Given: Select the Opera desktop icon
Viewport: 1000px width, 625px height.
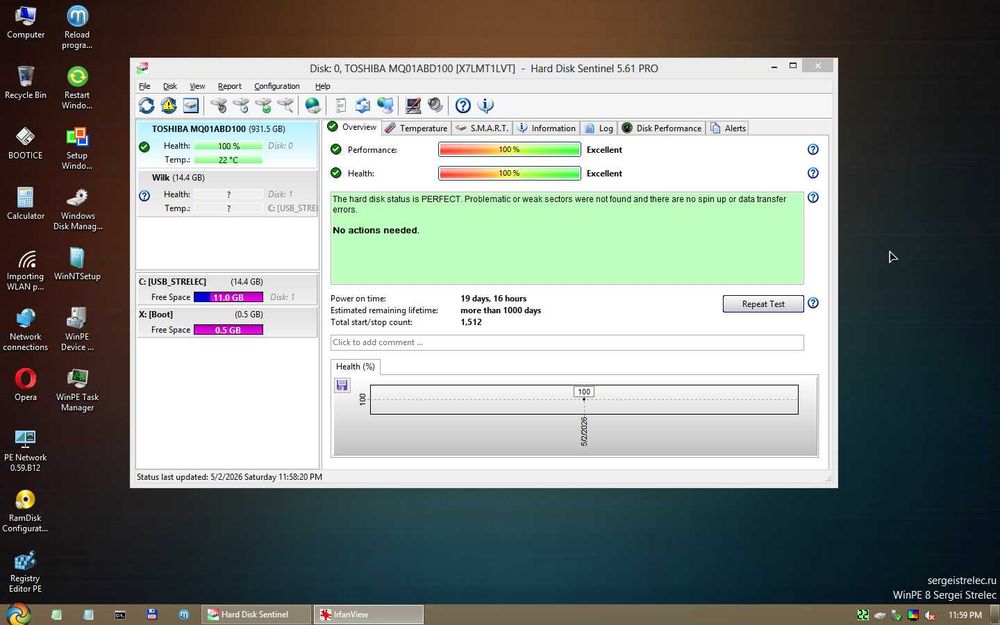Looking at the screenshot, I should [25, 385].
